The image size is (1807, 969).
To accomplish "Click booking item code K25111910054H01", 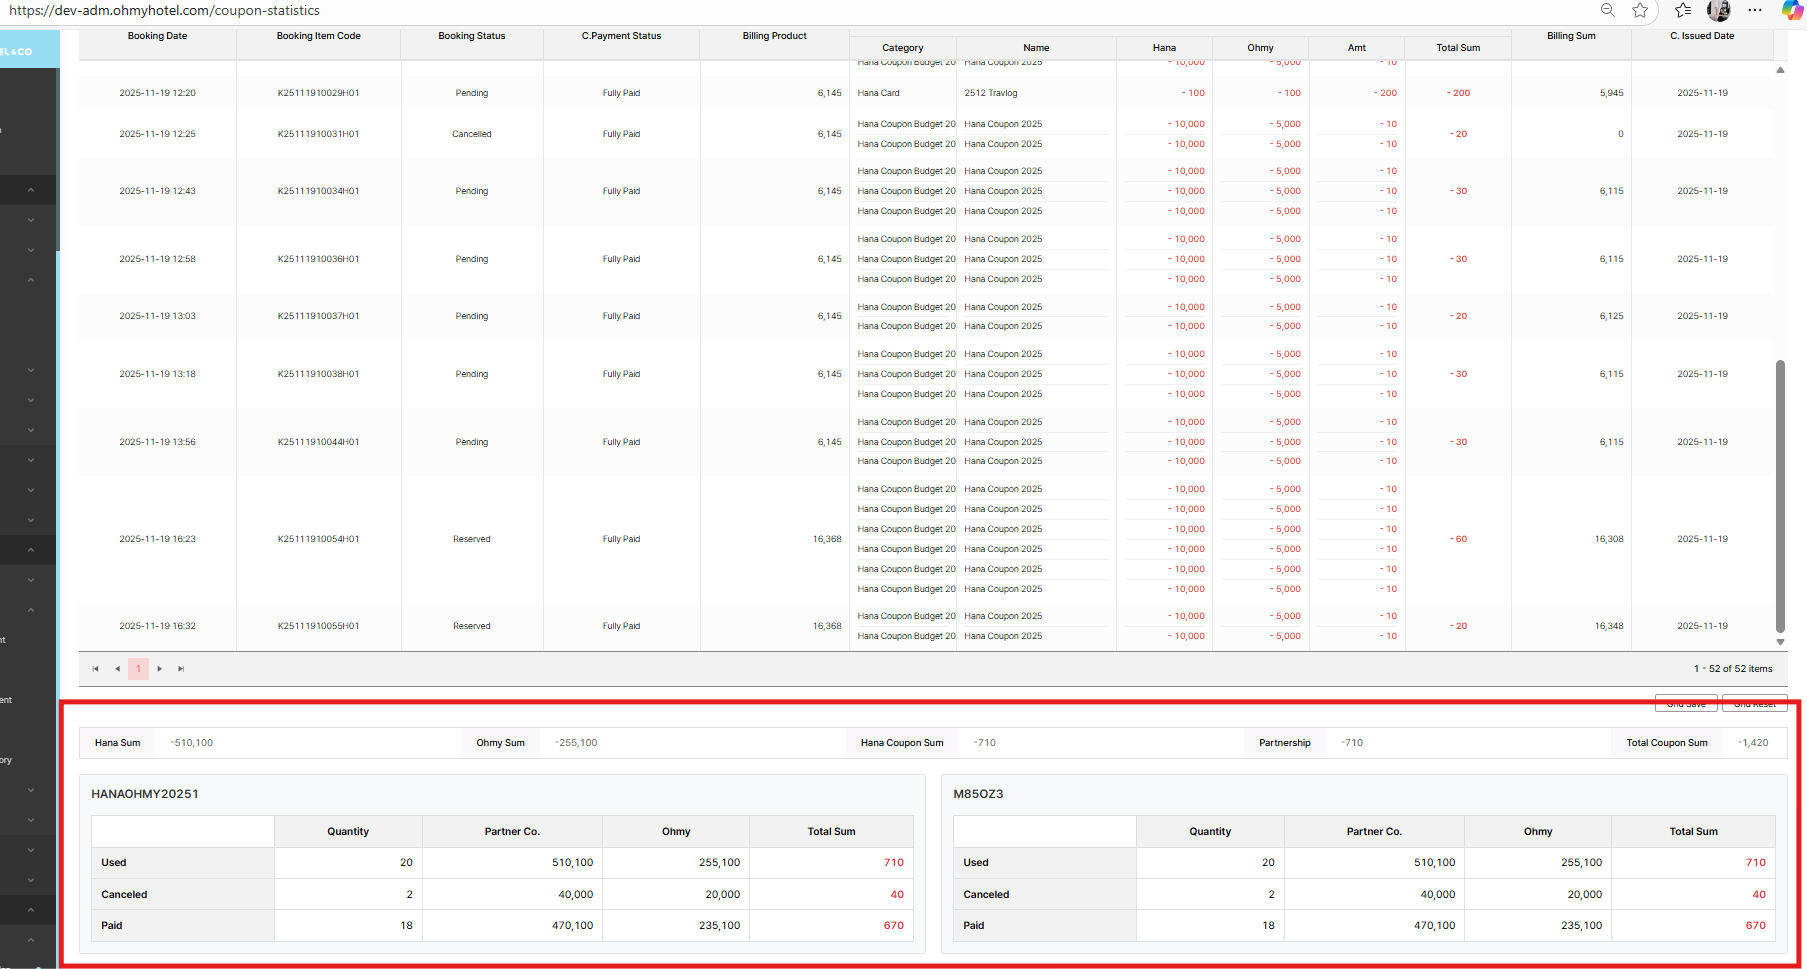I will (x=318, y=539).
